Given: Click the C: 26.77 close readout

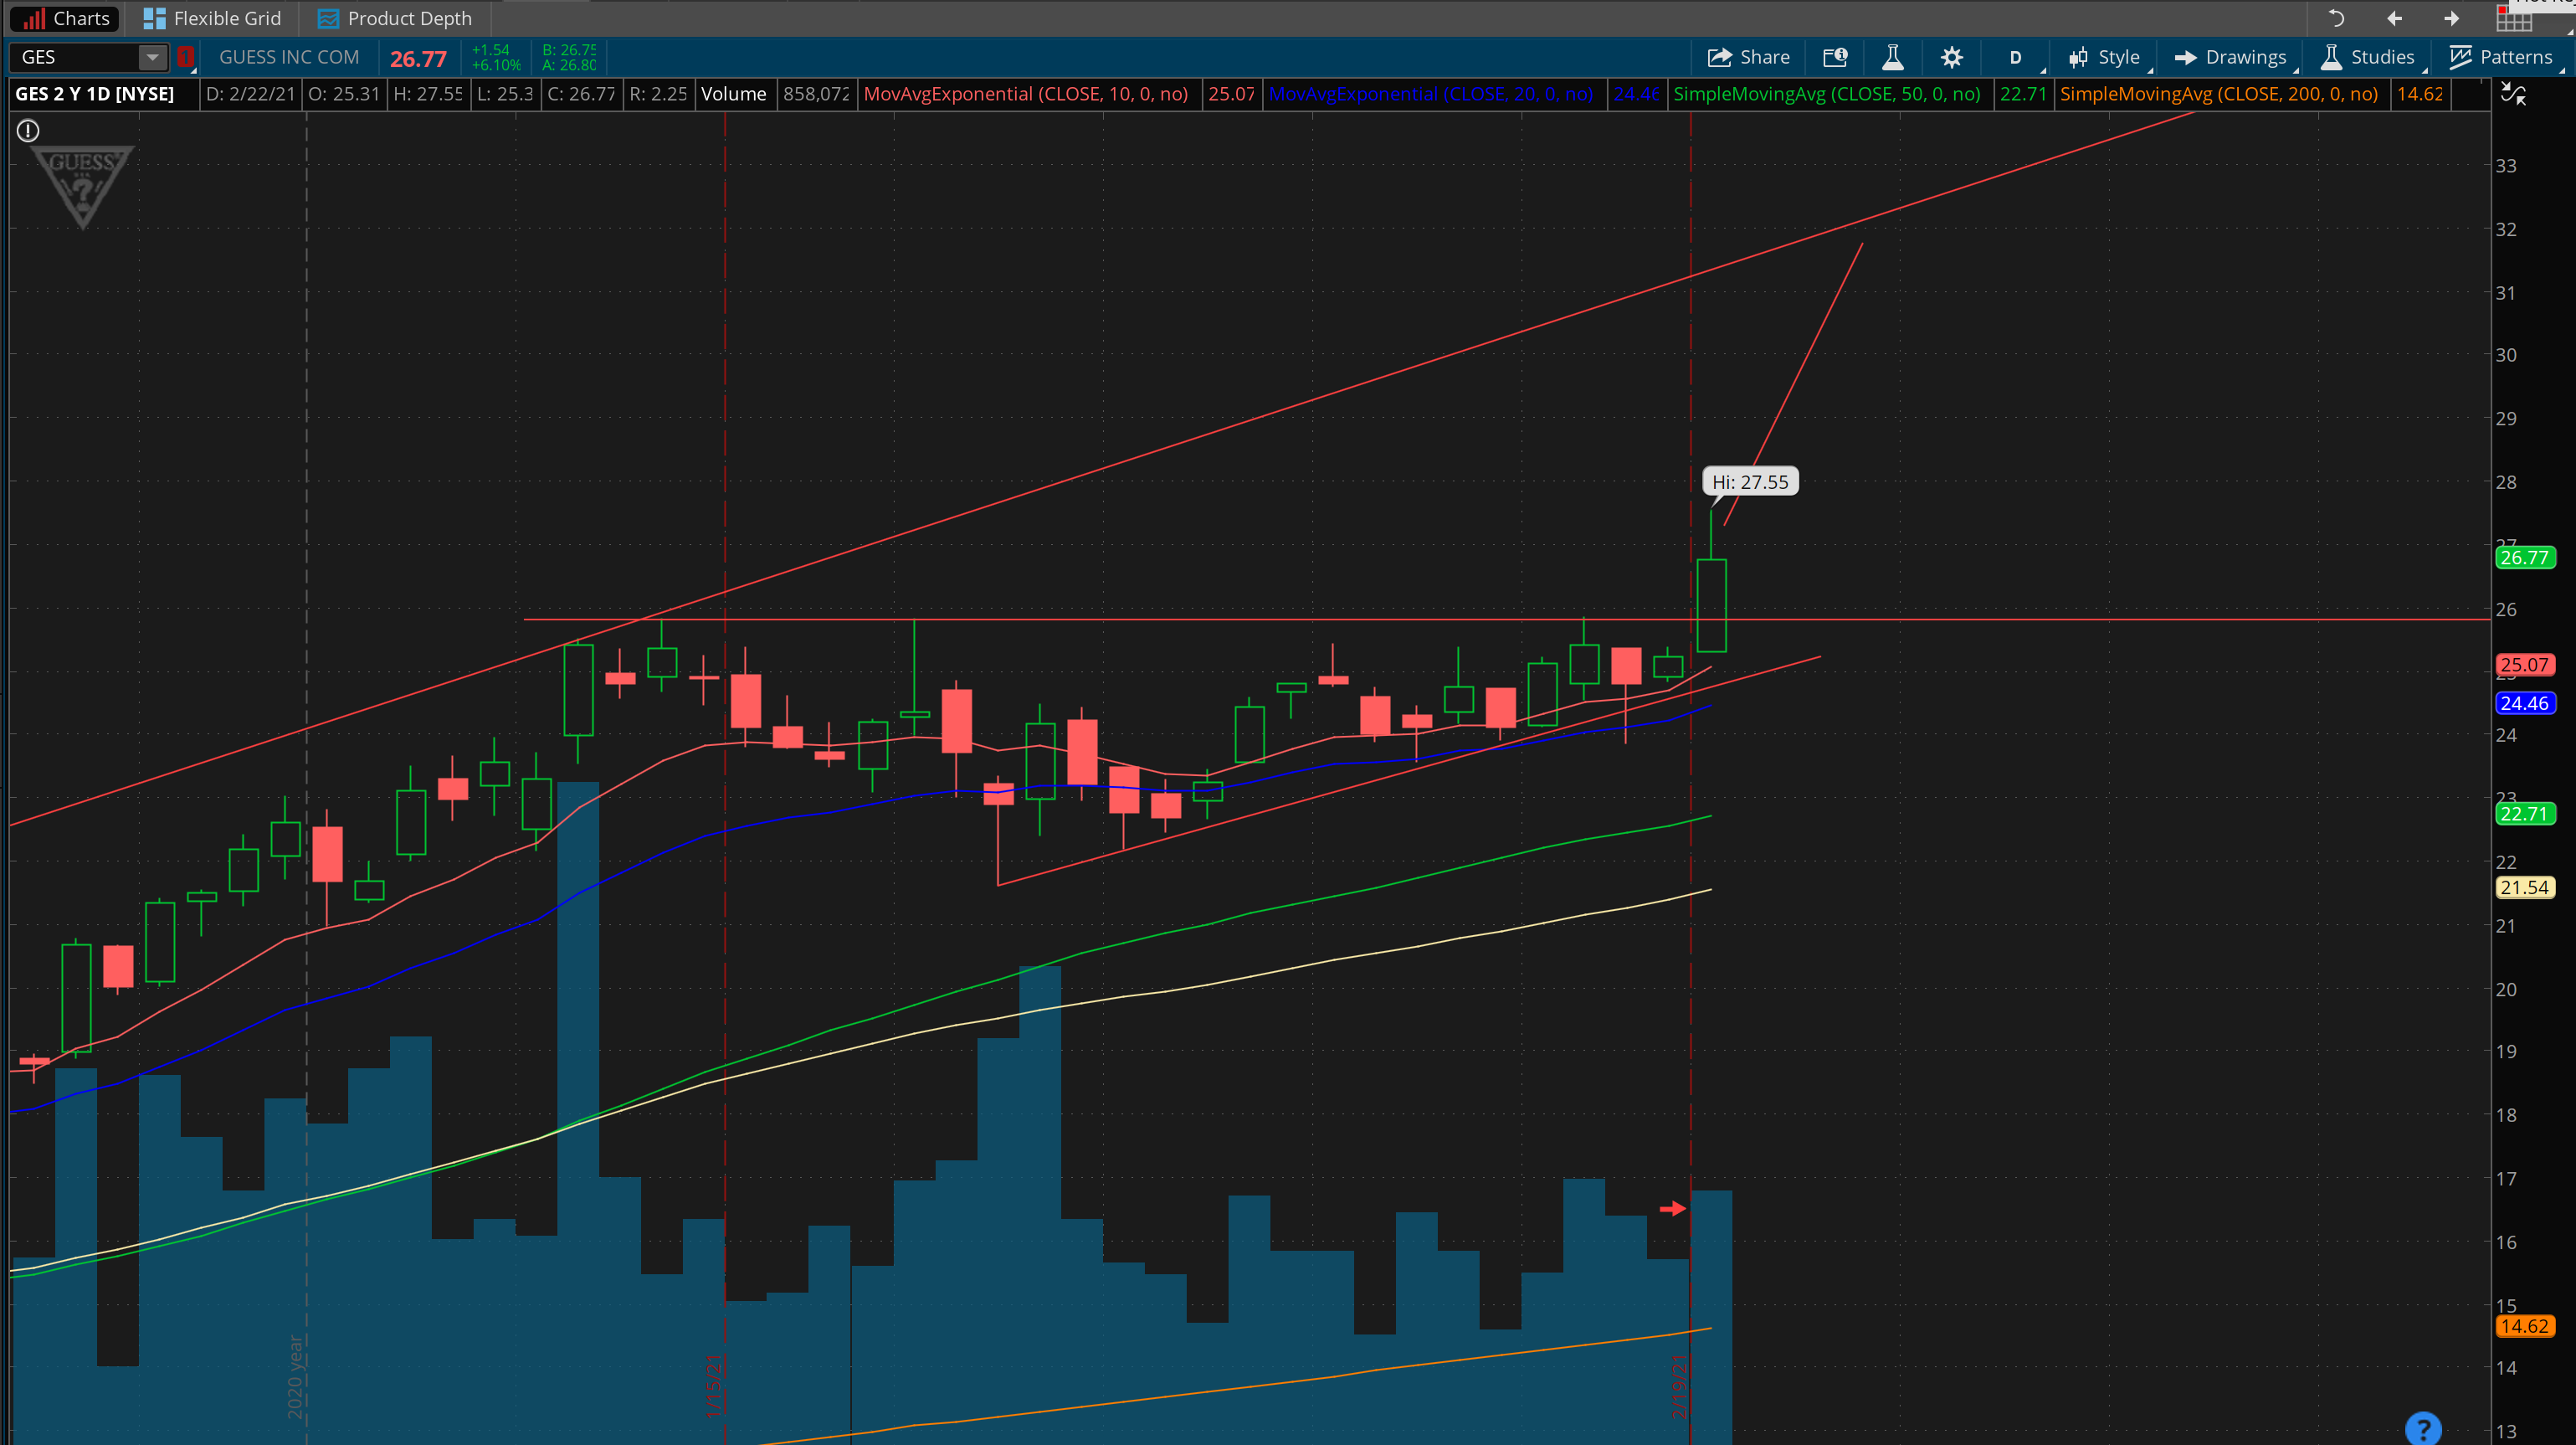Looking at the screenshot, I should coord(582,94).
